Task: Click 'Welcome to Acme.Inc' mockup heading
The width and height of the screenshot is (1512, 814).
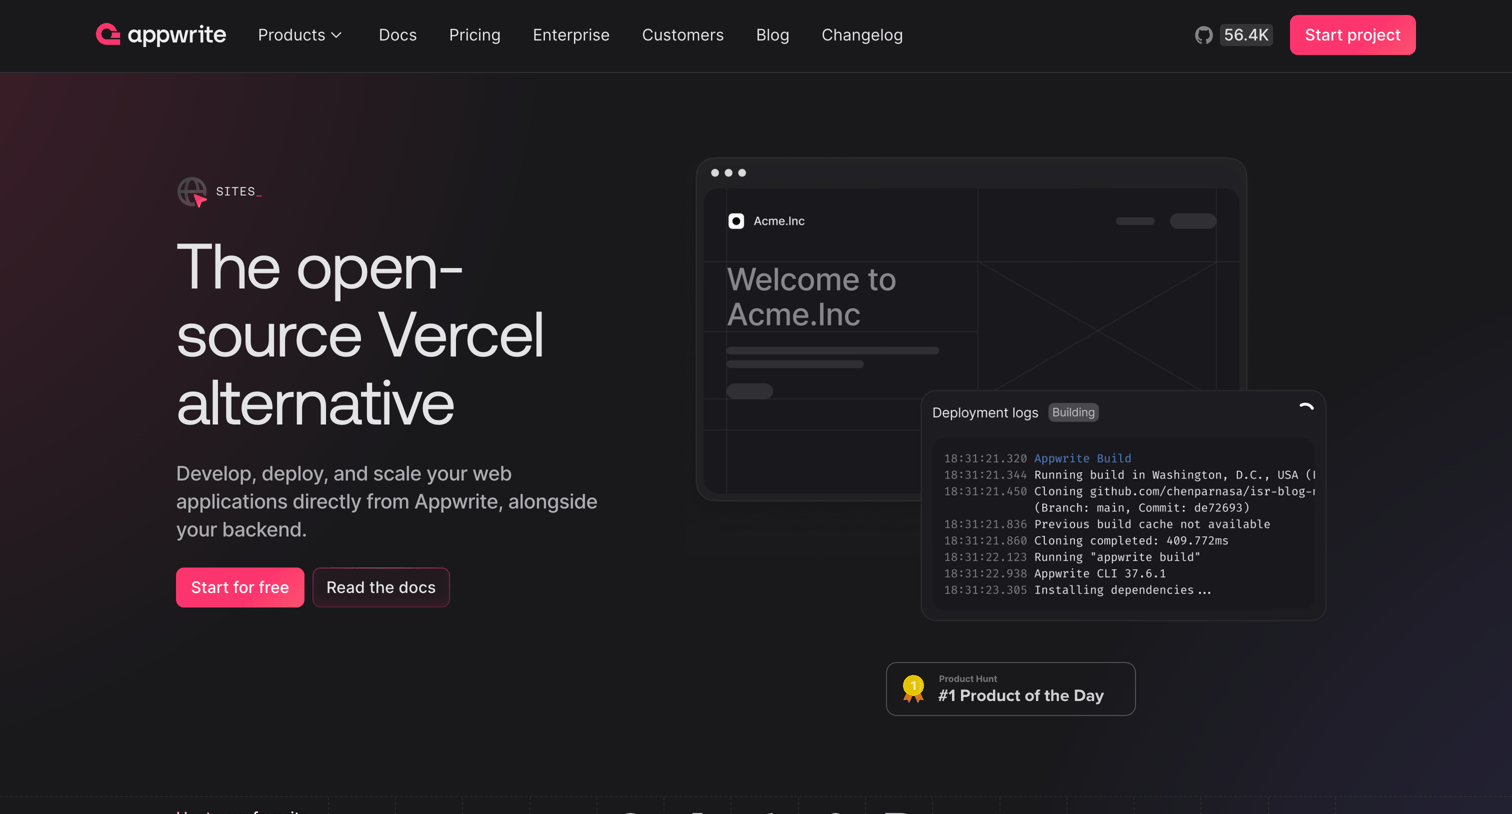Action: (x=811, y=297)
